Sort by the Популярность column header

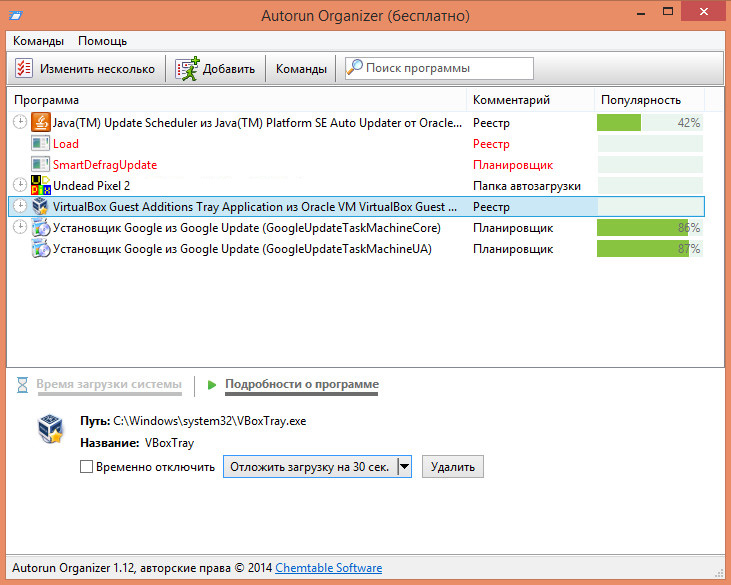pos(650,100)
